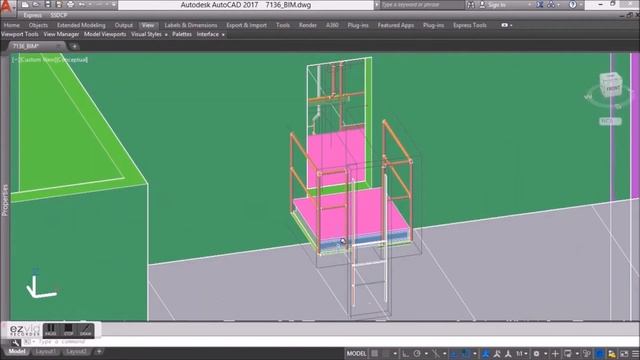The height and width of the screenshot is (360, 640).
Task: Toggle annotation visibility blue icon
Action: click(485, 353)
